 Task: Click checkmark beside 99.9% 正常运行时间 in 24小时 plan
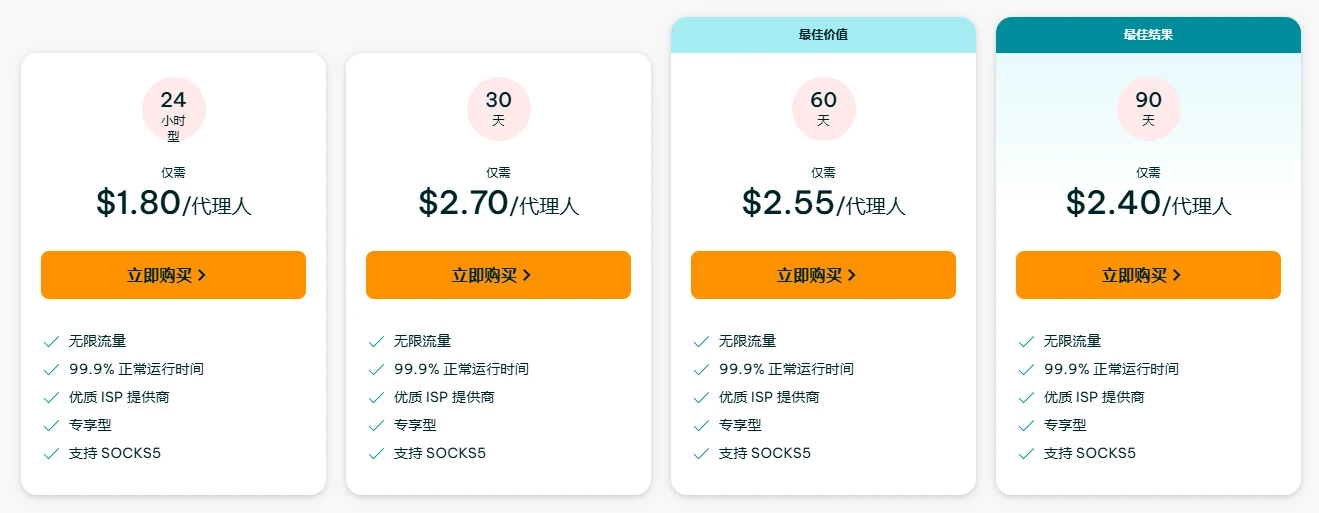(51, 370)
